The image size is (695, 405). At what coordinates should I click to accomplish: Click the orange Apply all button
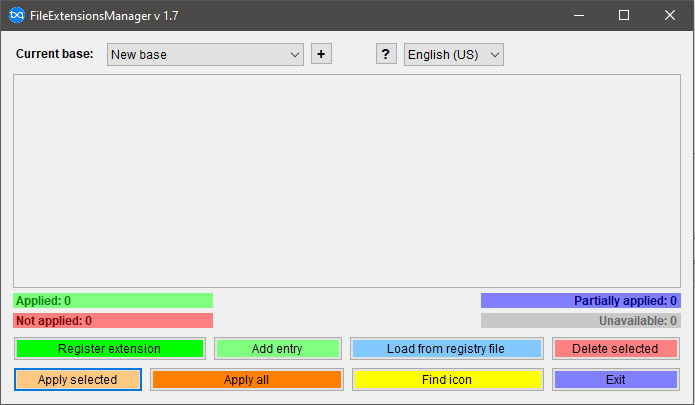coord(247,380)
